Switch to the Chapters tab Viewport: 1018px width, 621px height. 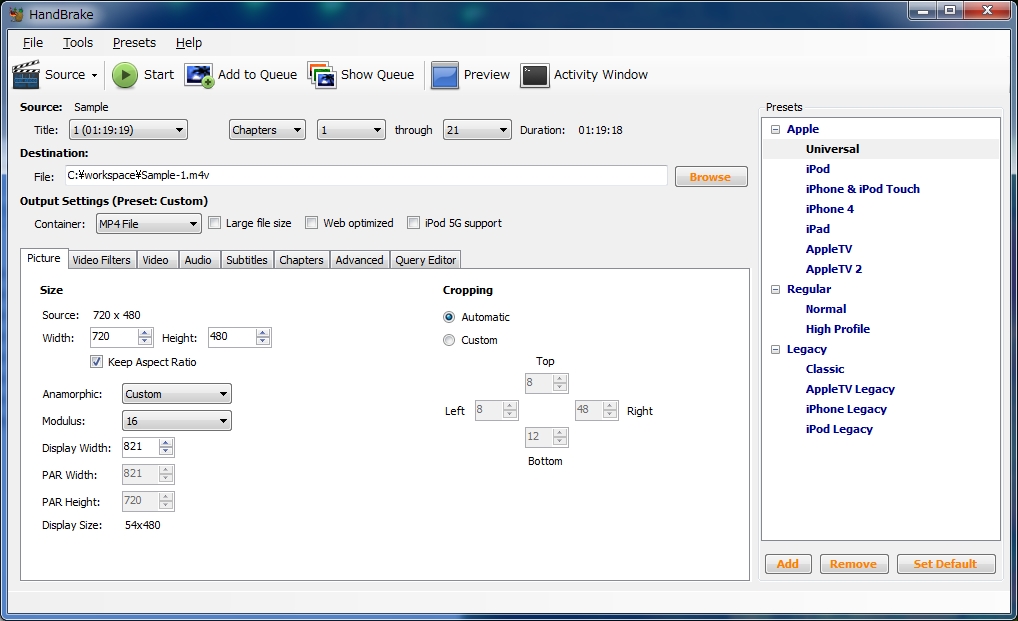point(301,260)
